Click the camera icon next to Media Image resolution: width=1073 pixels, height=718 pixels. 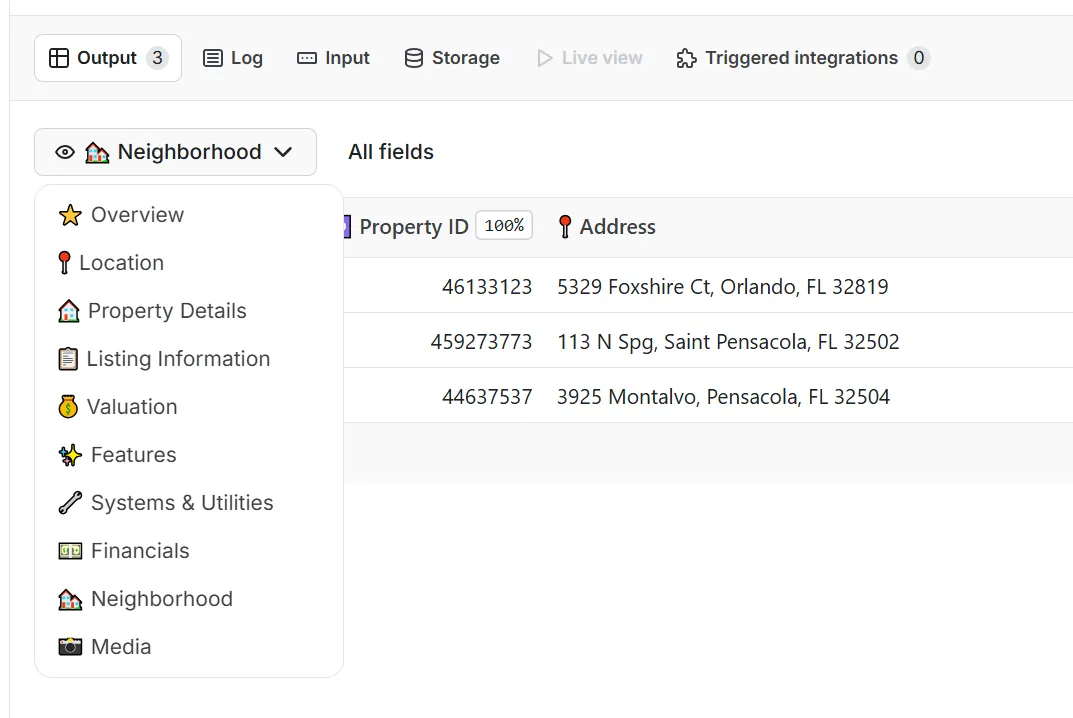(x=68, y=646)
